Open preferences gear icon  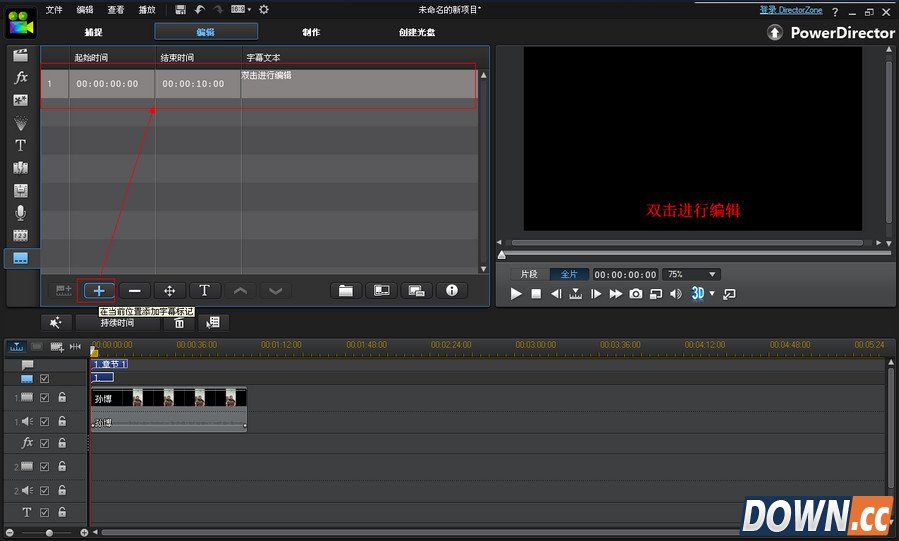(x=264, y=9)
